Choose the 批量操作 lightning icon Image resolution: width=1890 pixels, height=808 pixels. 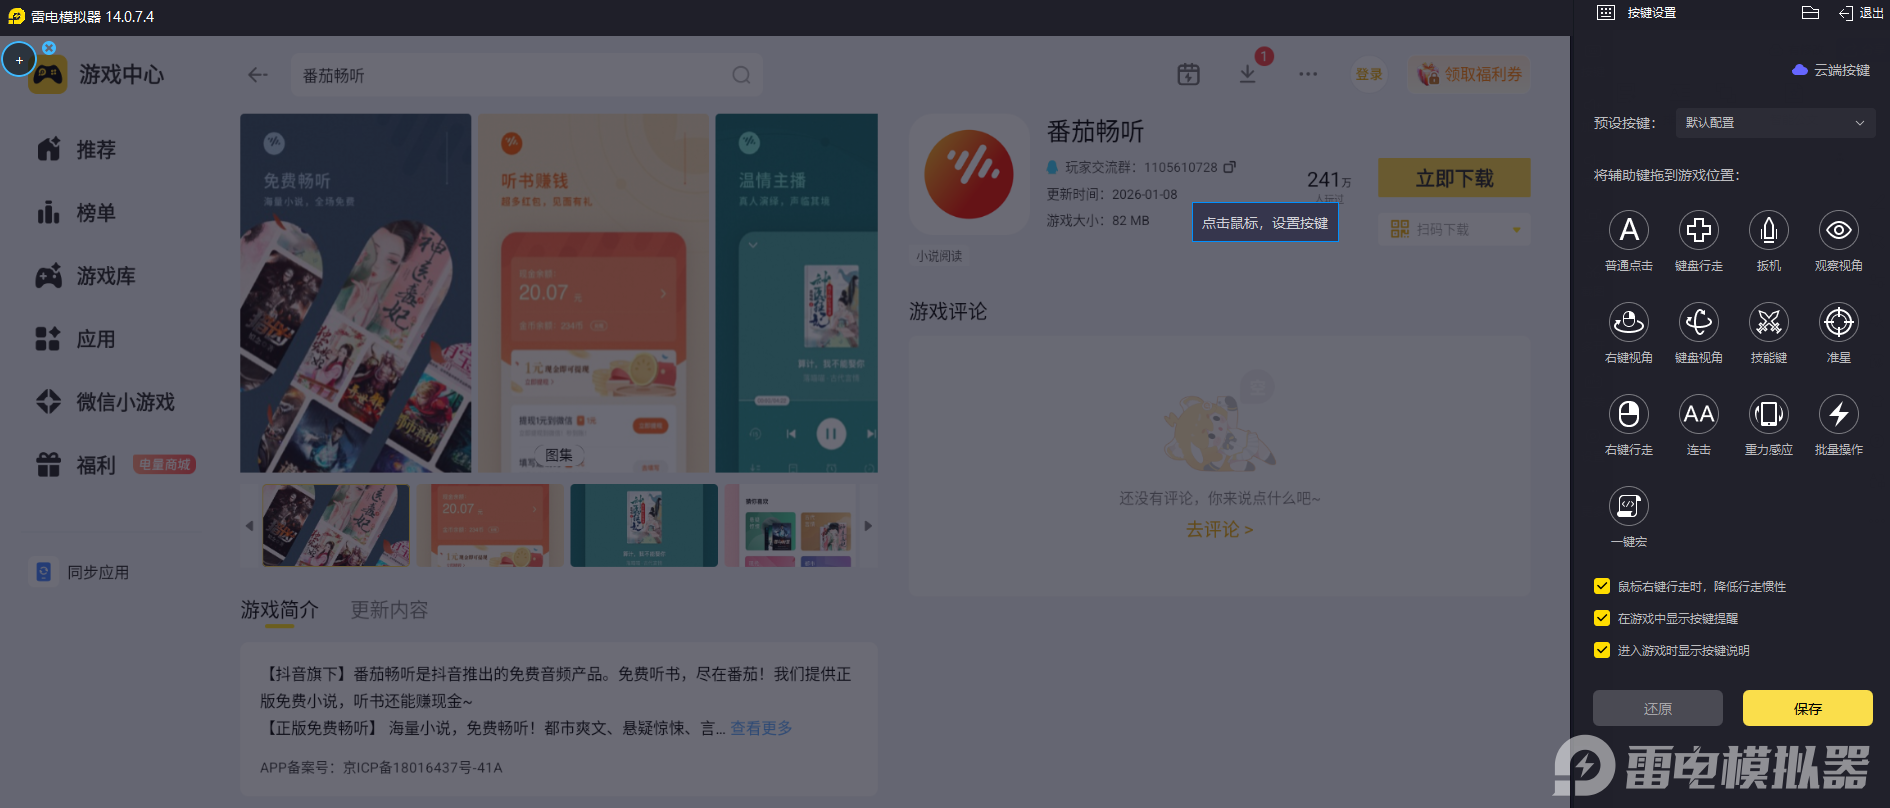click(1838, 415)
